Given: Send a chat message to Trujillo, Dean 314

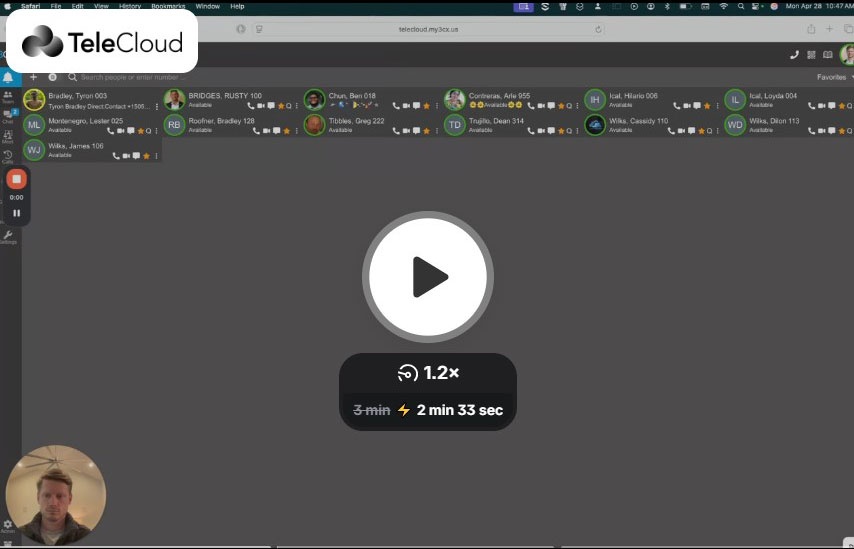Looking at the screenshot, I should (551, 131).
